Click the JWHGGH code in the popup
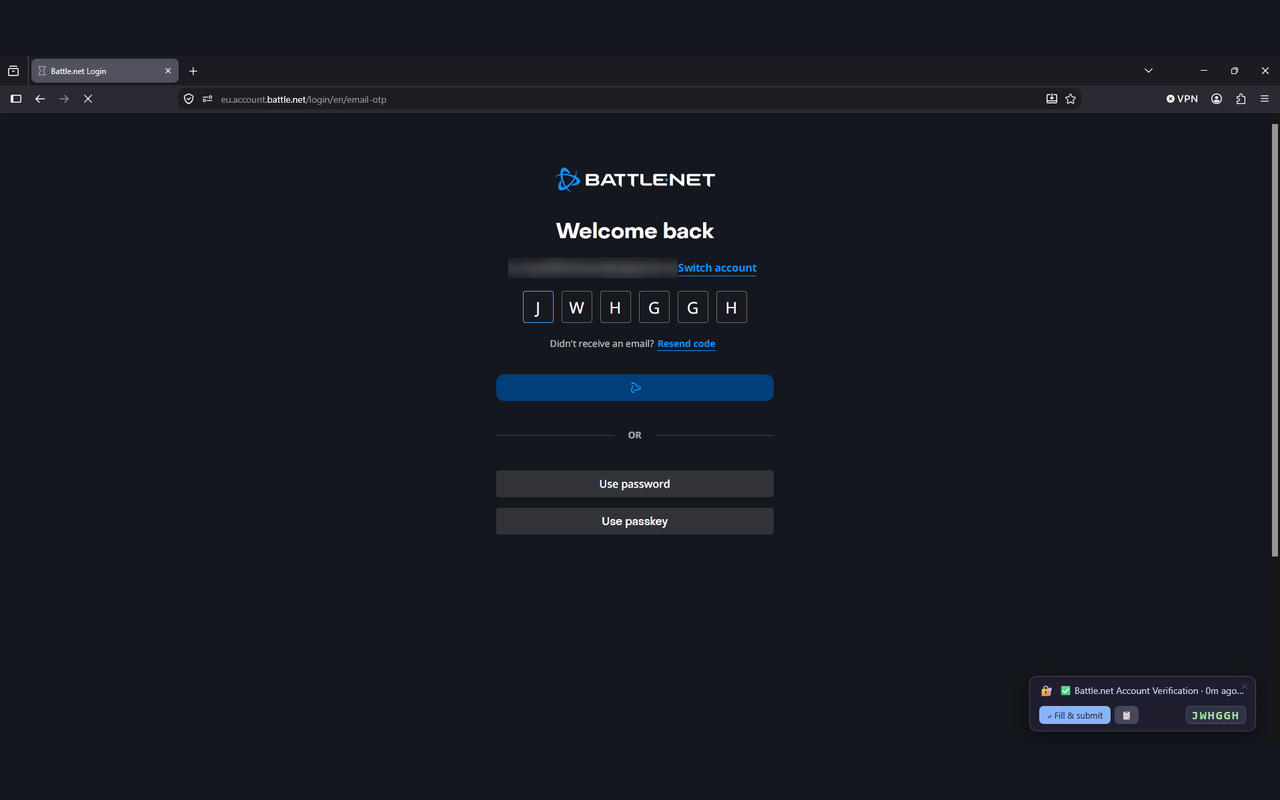This screenshot has height=800, width=1280. [1216, 715]
